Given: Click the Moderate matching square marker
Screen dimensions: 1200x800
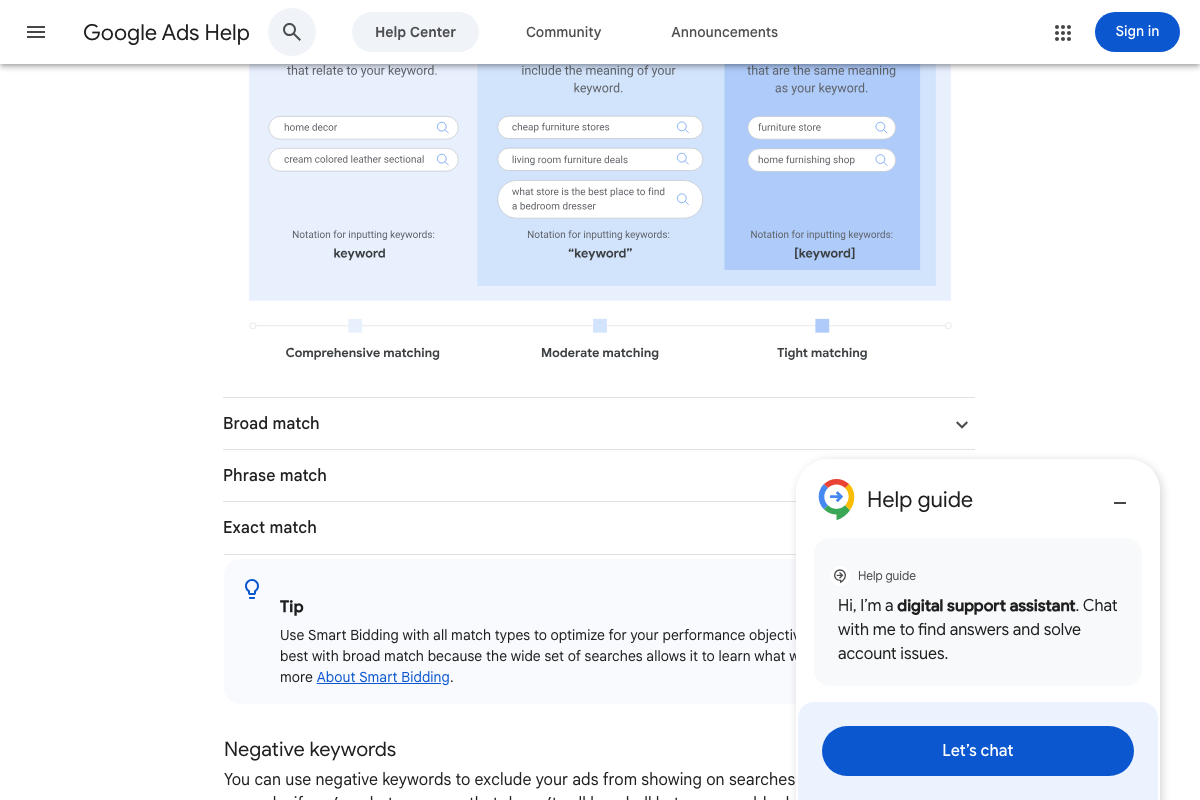Looking at the screenshot, I should tap(600, 326).
